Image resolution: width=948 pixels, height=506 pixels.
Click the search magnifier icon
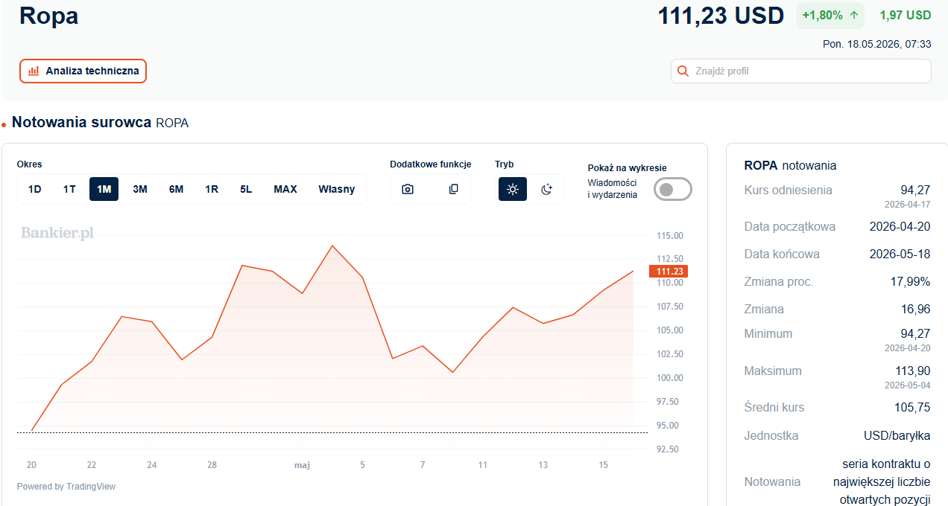coord(683,71)
